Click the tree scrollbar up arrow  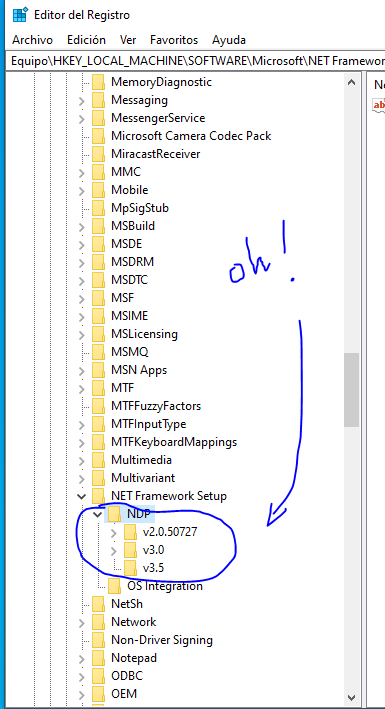coord(351,82)
